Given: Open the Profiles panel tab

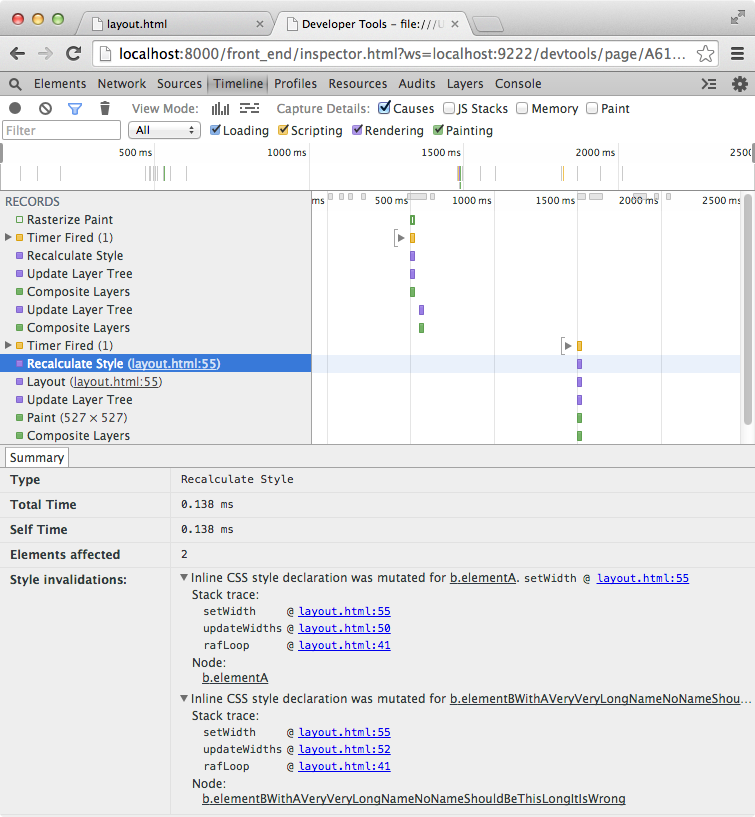Looking at the screenshot, I should click(x=295, y=84).
